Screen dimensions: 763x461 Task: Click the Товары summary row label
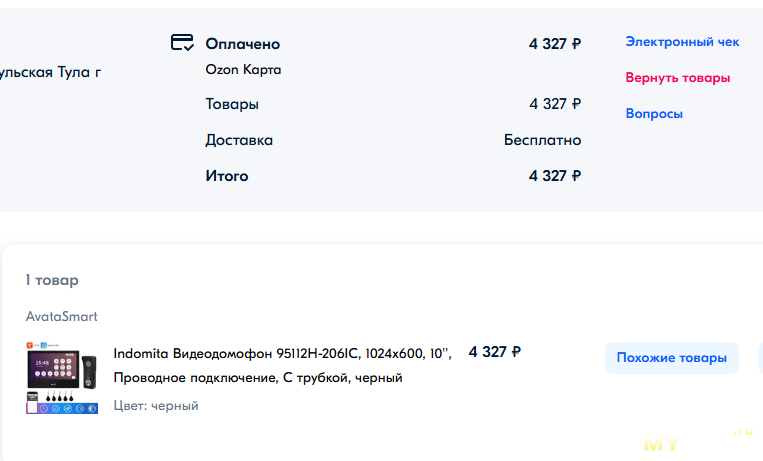[x=232, y=104]
